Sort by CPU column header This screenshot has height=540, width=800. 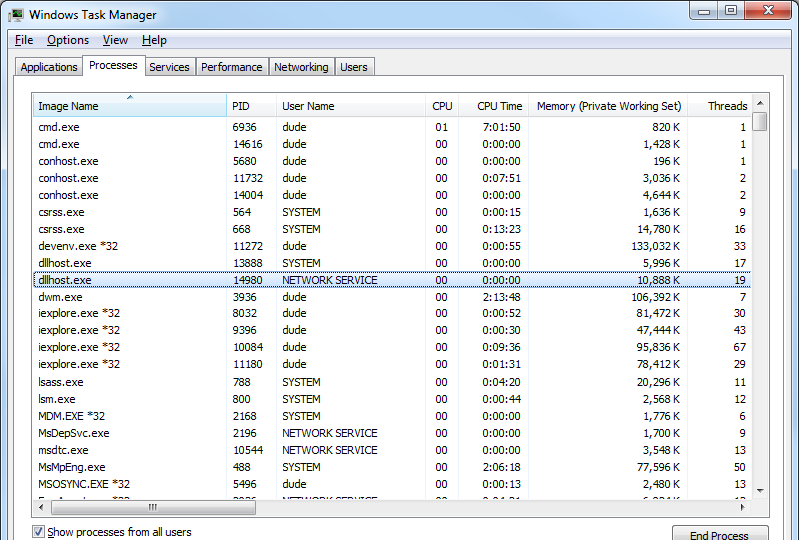tap(442, 106)
